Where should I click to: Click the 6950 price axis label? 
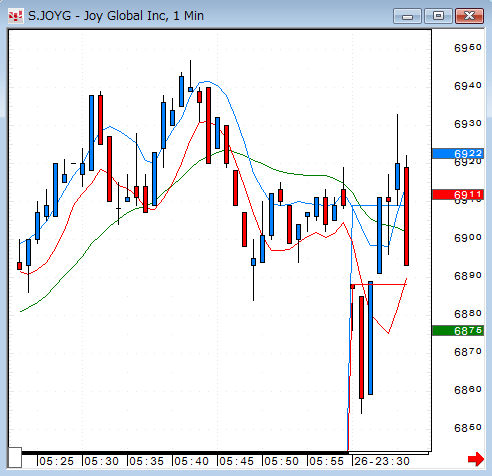click(x=468, y=48)
